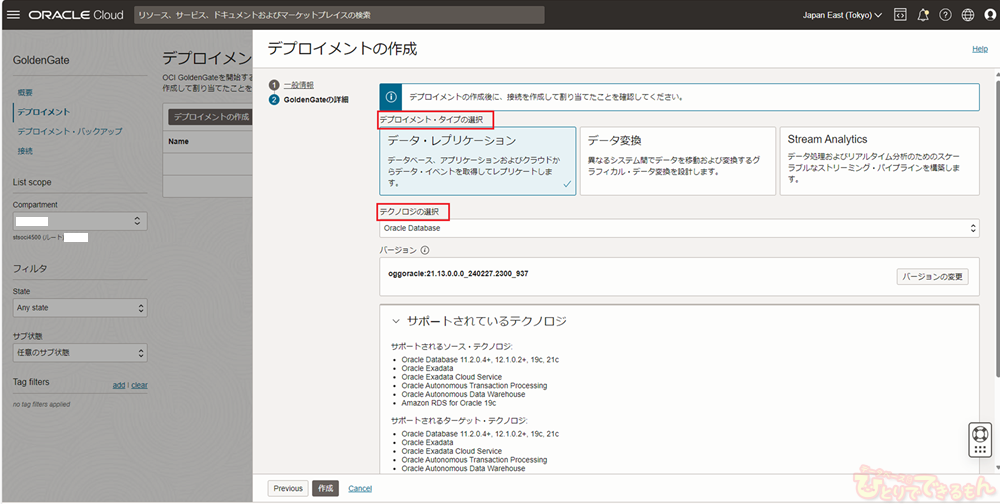
Task: Open Cloud Shell developer tools icon
Action: (900, 15)
